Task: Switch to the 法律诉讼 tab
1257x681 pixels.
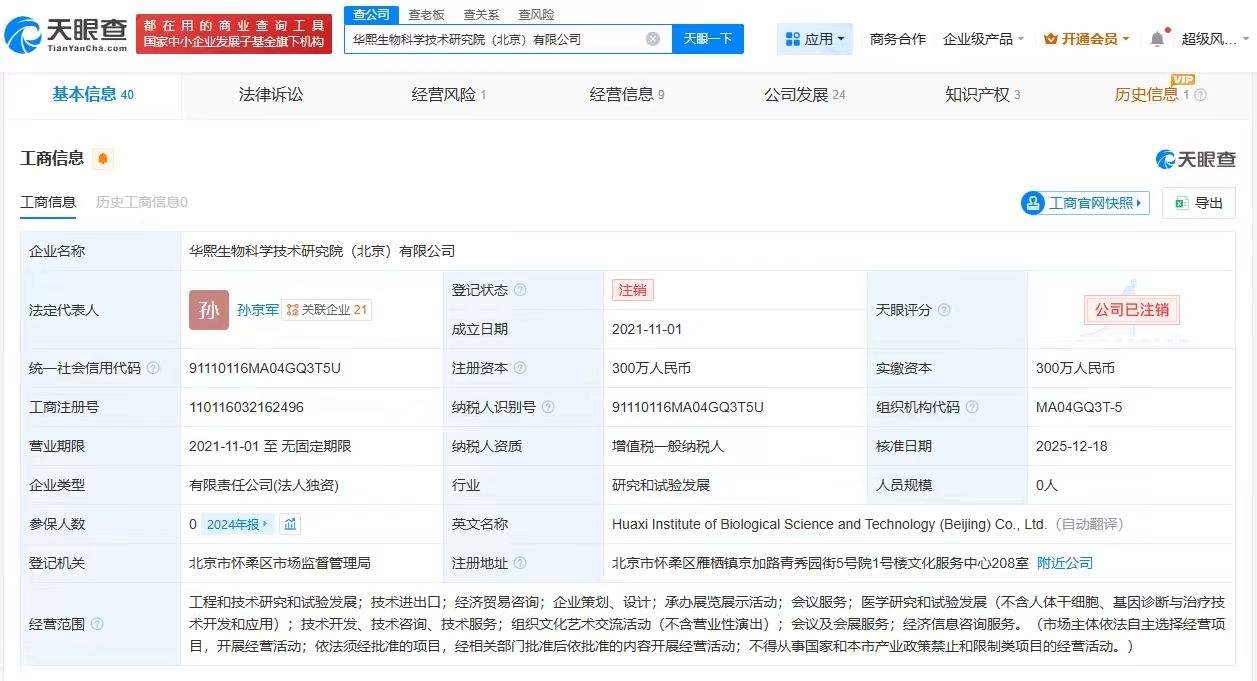Action: coord(270,95)
